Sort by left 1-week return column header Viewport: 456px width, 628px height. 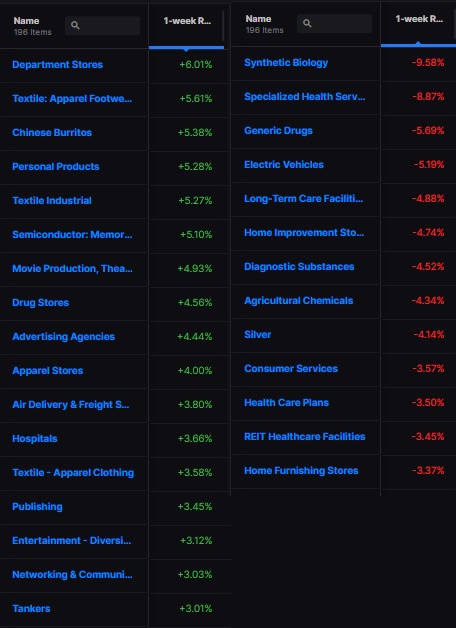coord(187,21)
